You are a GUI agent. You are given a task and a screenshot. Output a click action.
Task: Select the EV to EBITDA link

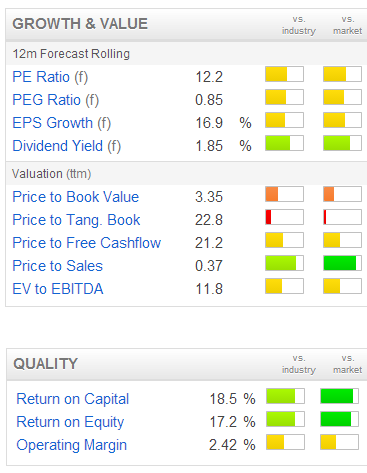point(58,289)
